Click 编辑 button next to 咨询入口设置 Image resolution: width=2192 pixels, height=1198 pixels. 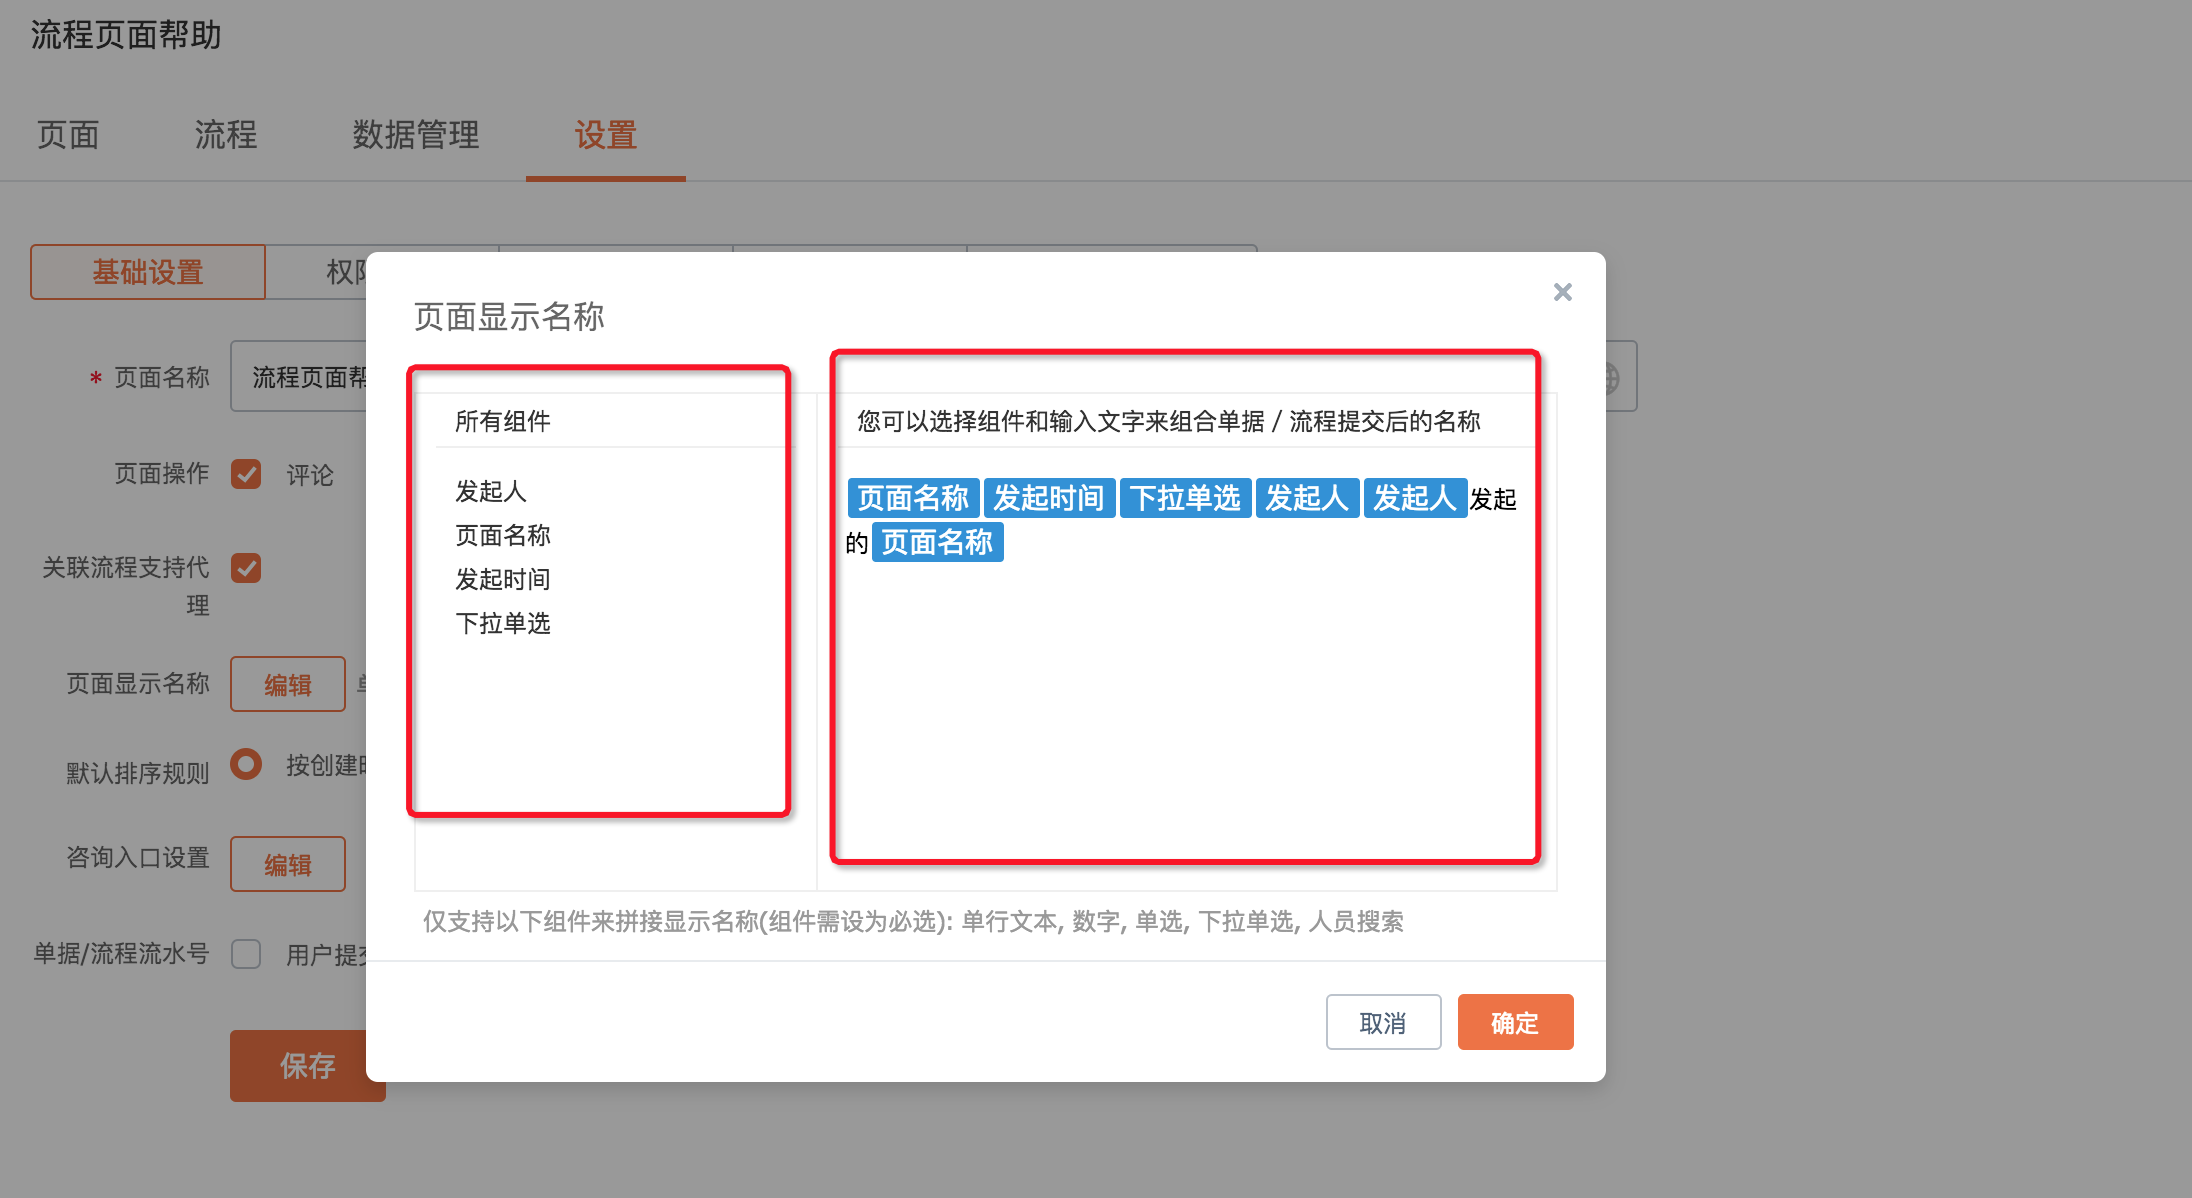click(288, 864)
